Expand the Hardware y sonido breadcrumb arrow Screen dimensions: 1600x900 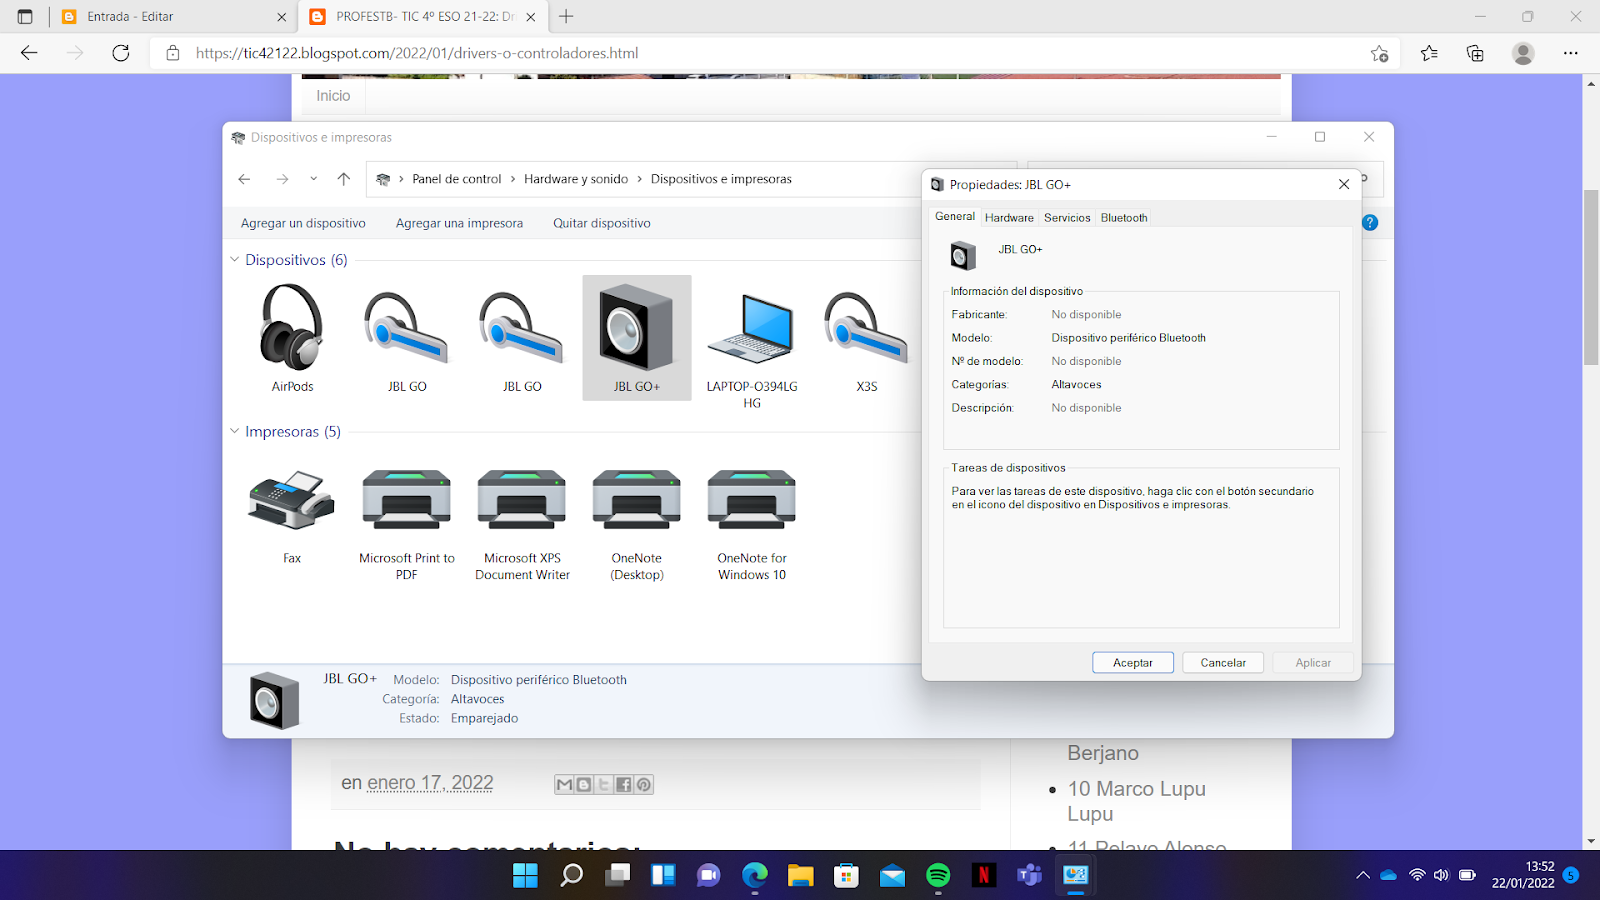click(640, 179)
